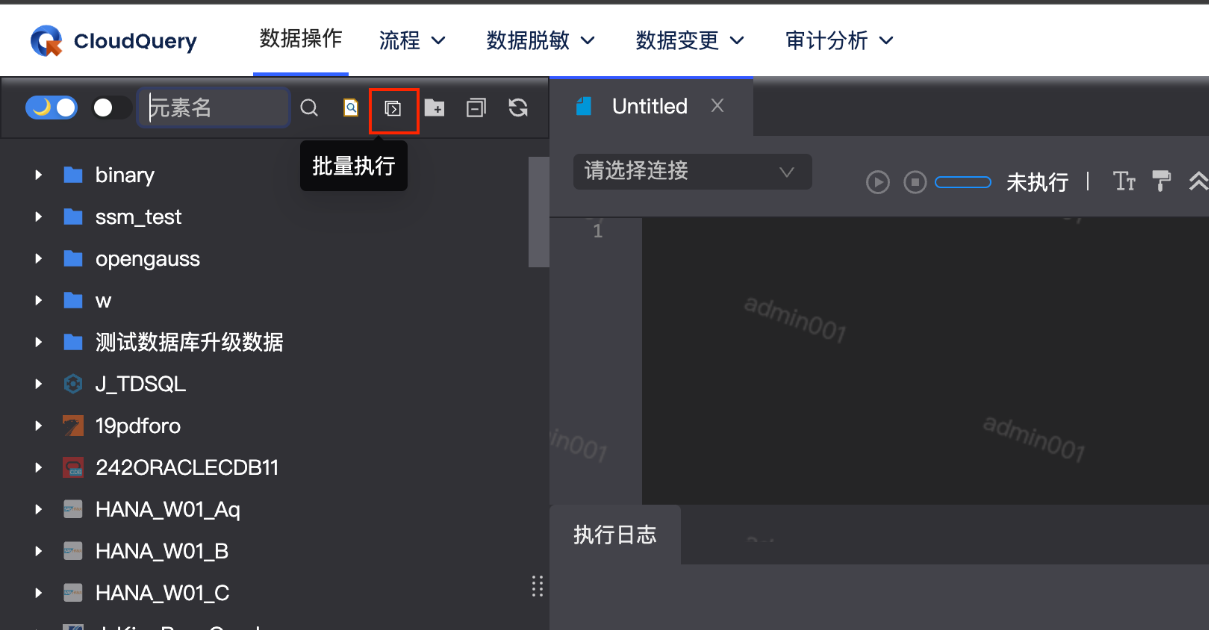
Task: Close the Untitled tab
Action: click(717, 106)
